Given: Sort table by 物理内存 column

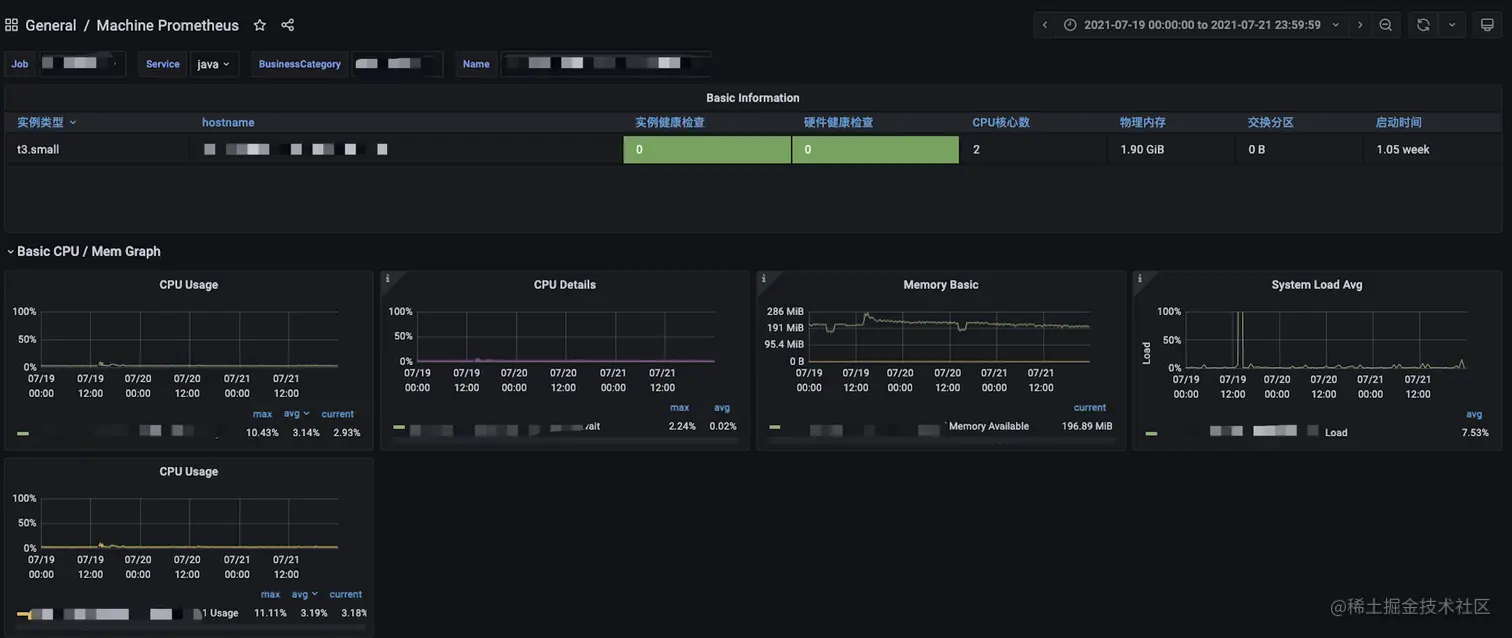Looking at the screenshot, I should coord(1143,122).
